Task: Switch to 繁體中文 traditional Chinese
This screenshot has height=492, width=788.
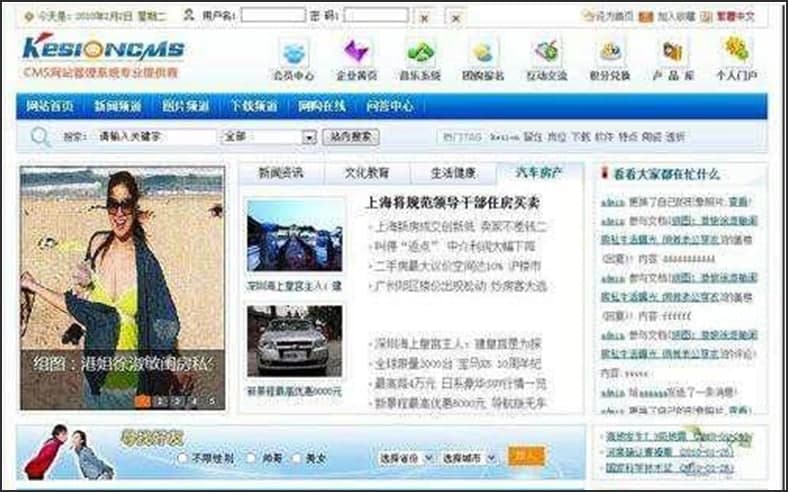Action: coord(735,17)
